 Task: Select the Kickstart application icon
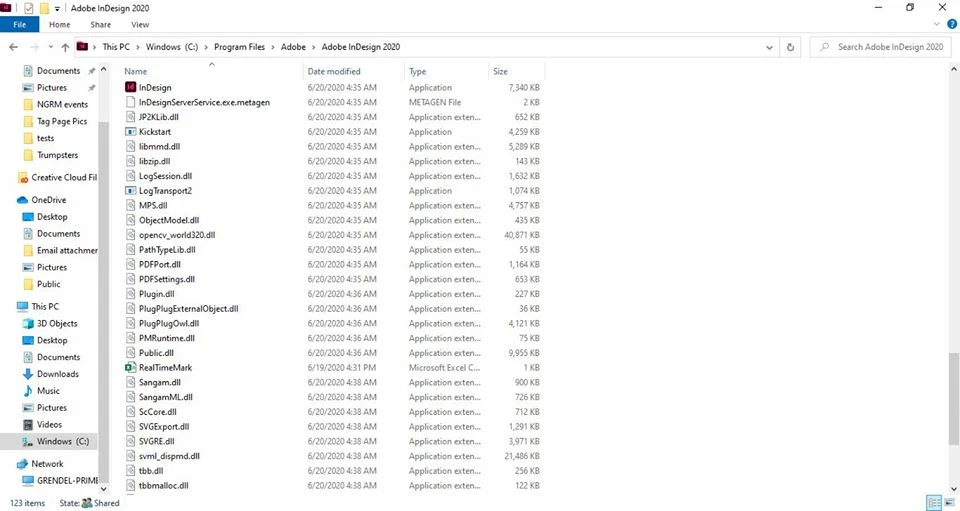coord(130,132)
